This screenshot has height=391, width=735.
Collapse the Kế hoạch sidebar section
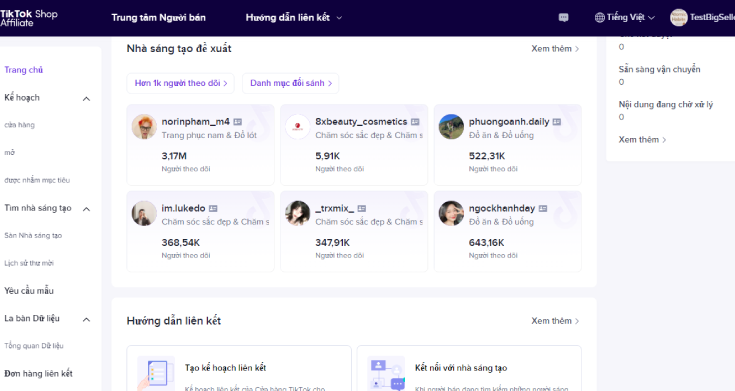pos(86,98)
